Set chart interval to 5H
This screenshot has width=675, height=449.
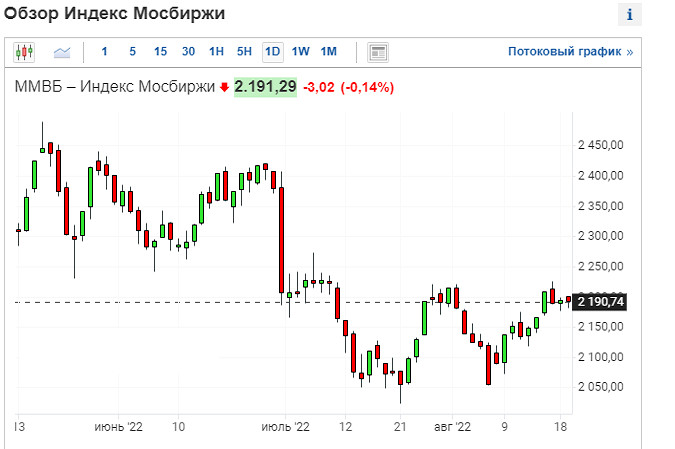244,52
